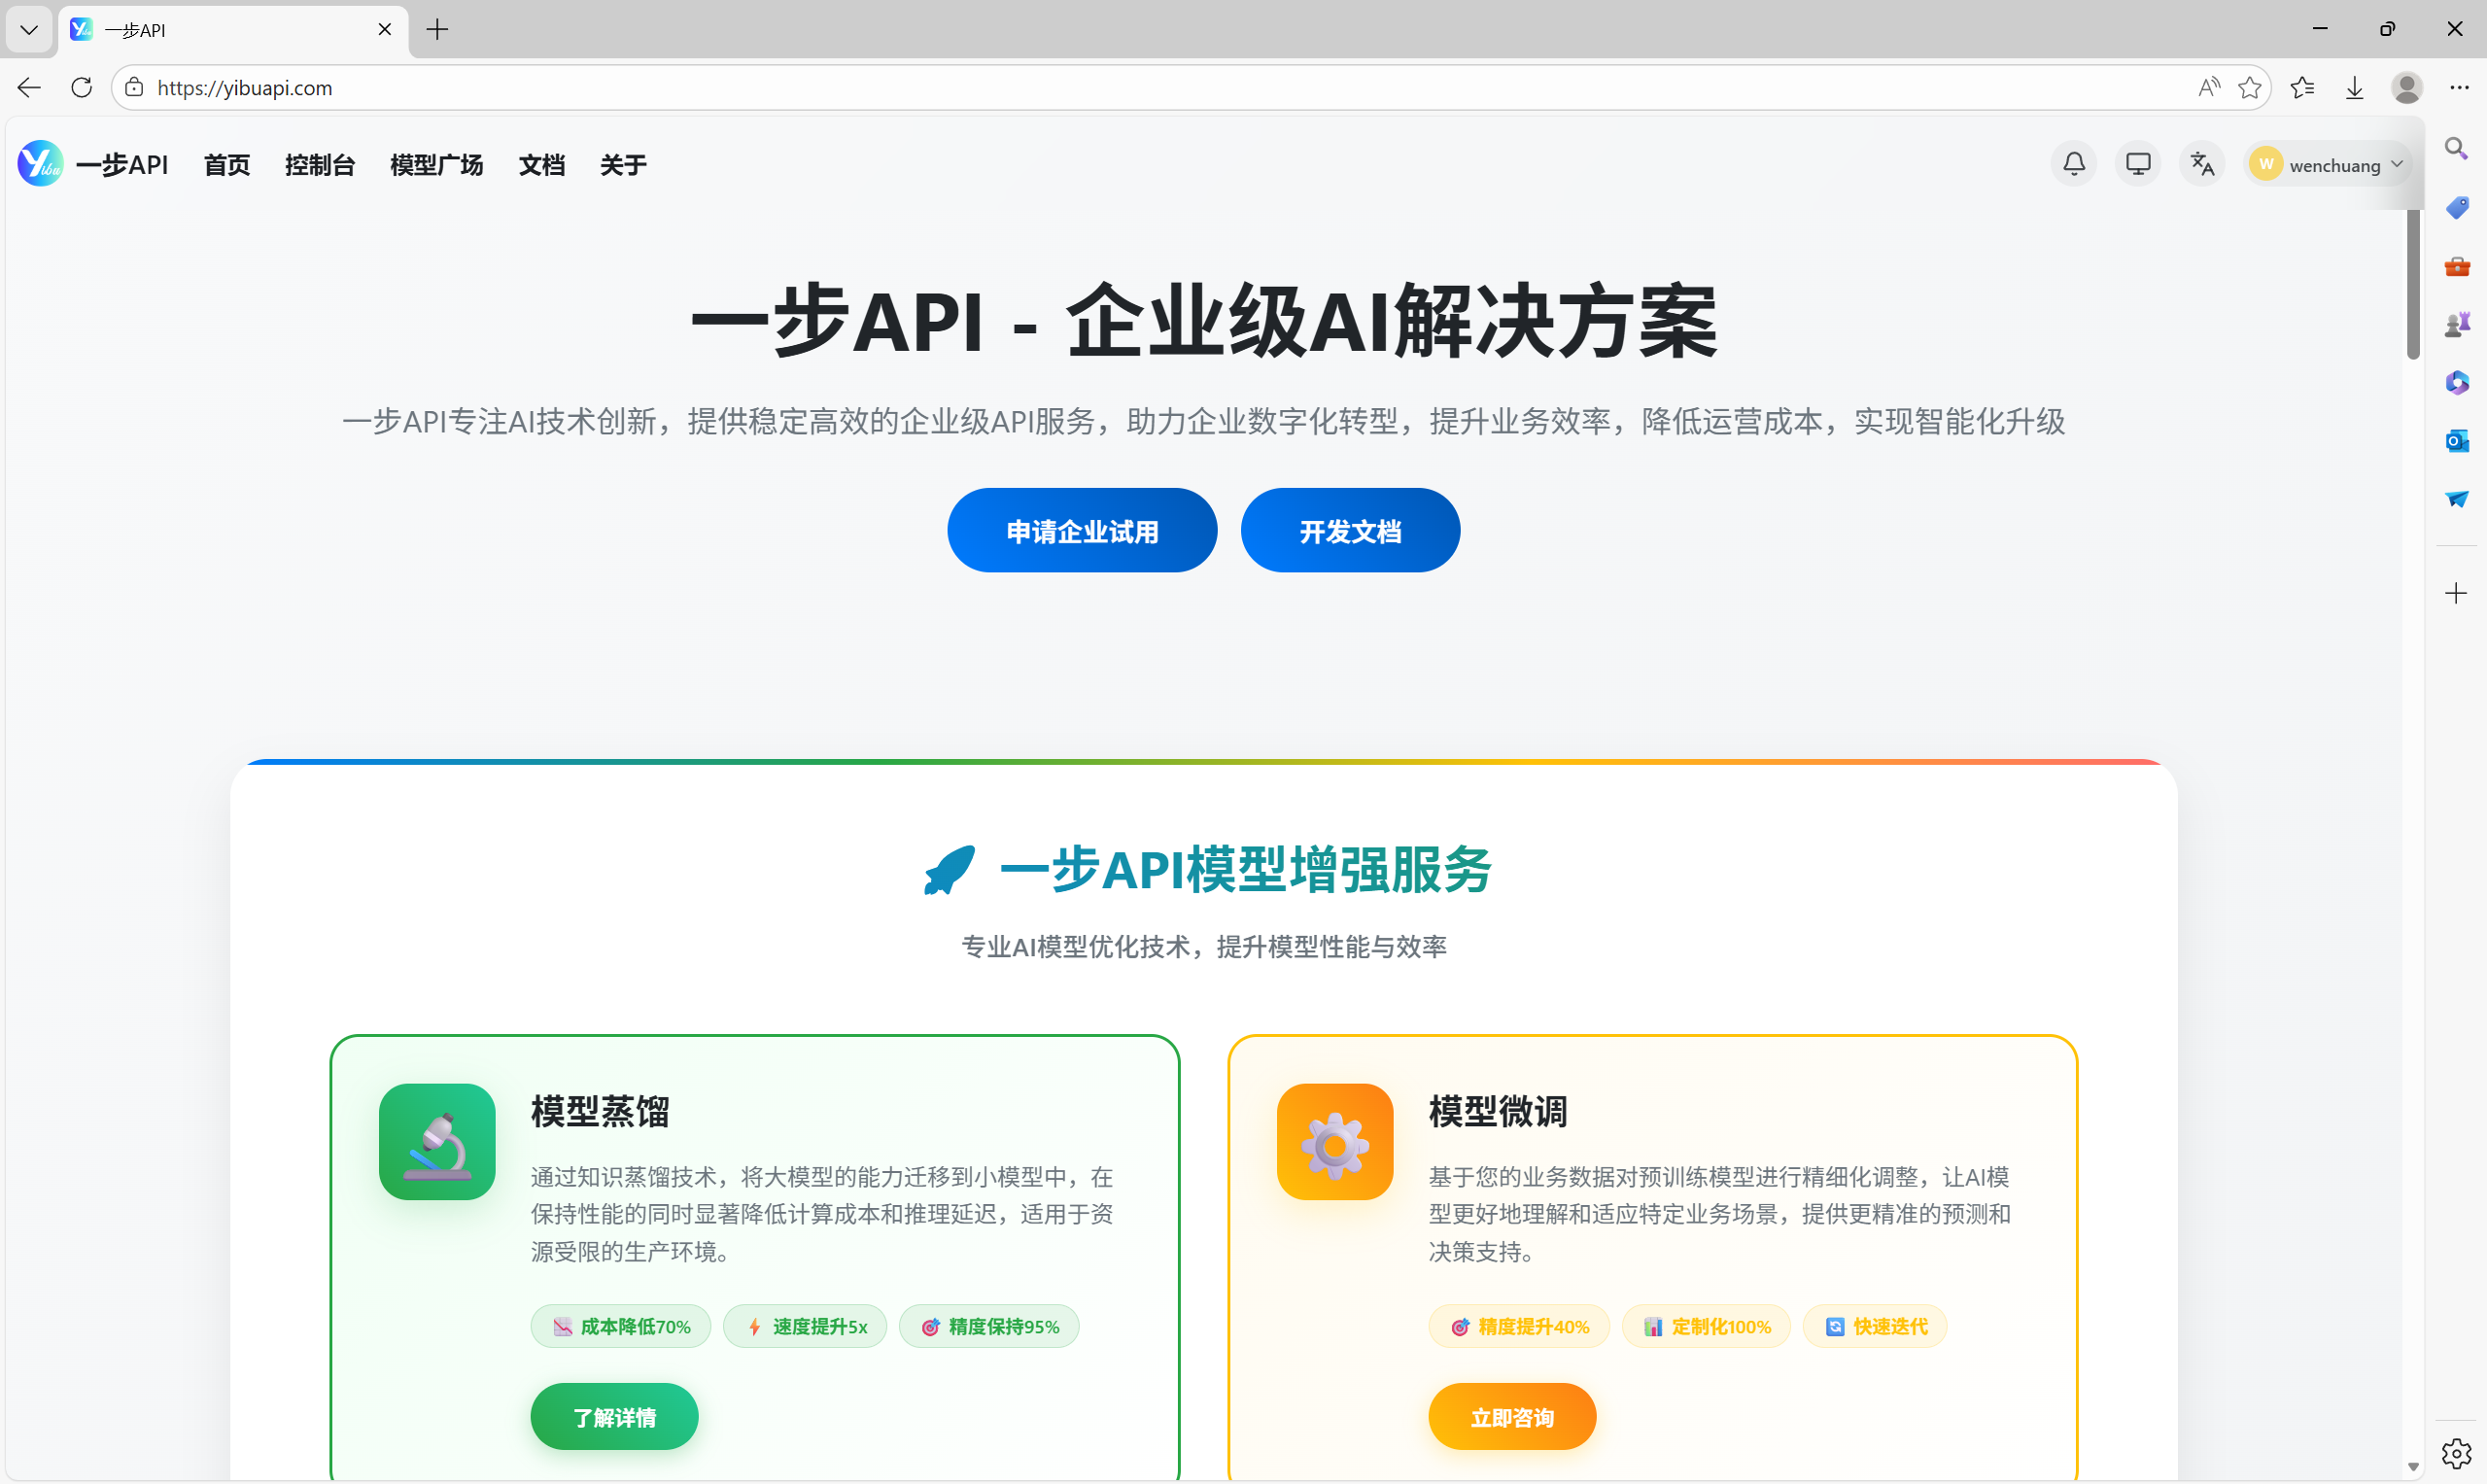Open the toolbox icon in the Edge sidebar
The image size is (2487, 1484).
pyautogui.click(x=2457, y=266)
